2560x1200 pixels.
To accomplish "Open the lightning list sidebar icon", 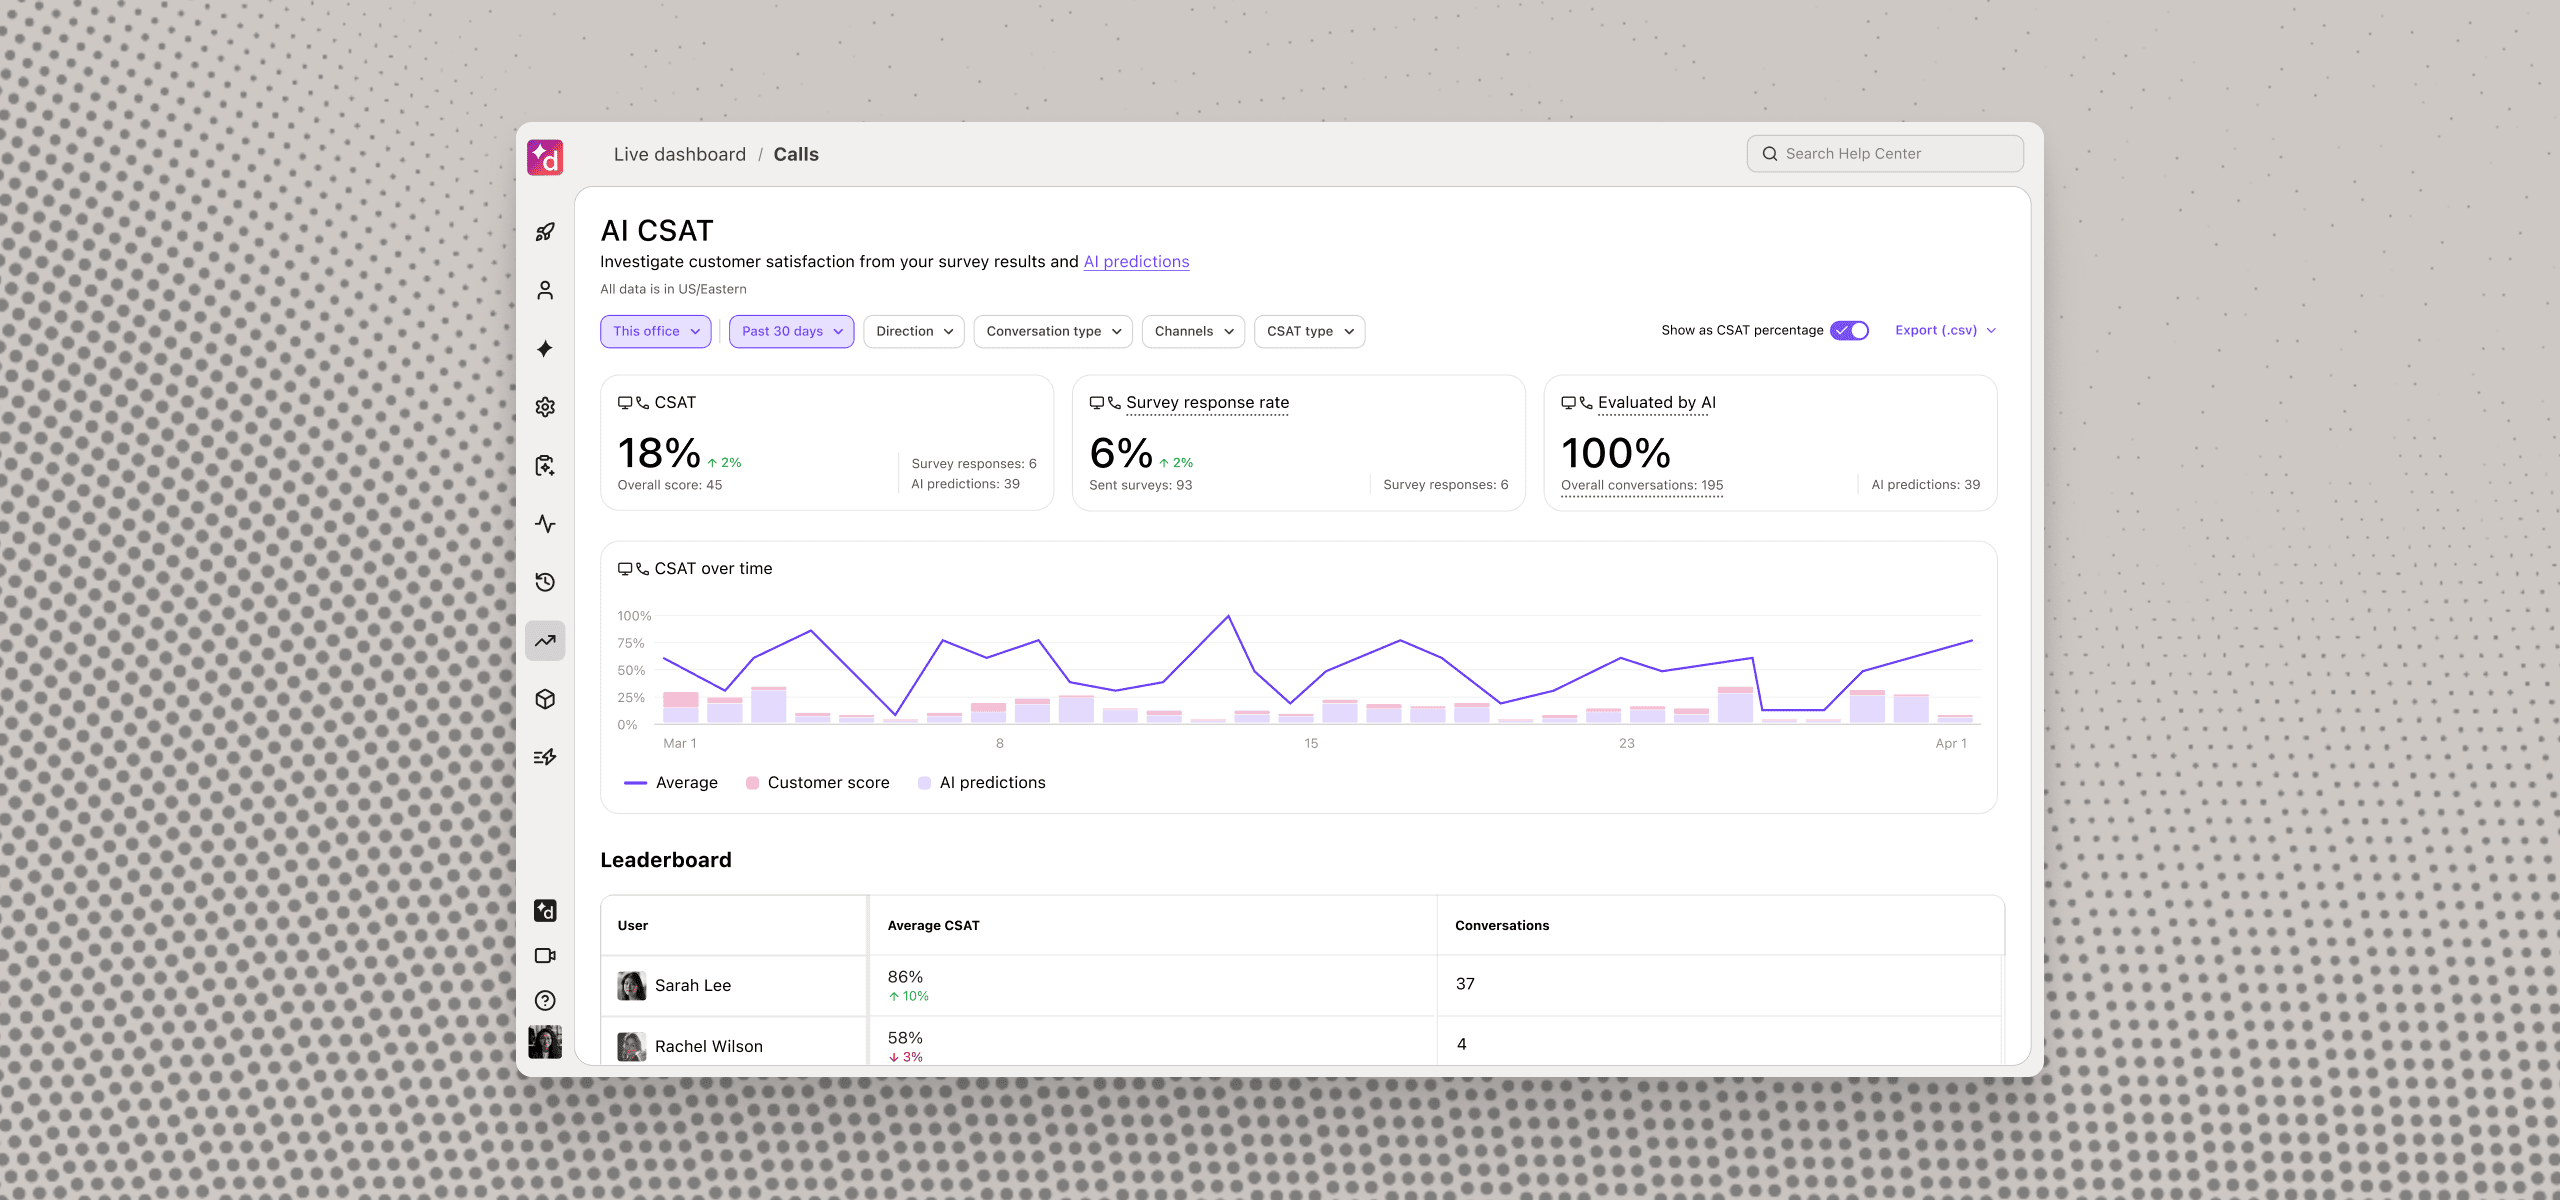I will point(545,757).
